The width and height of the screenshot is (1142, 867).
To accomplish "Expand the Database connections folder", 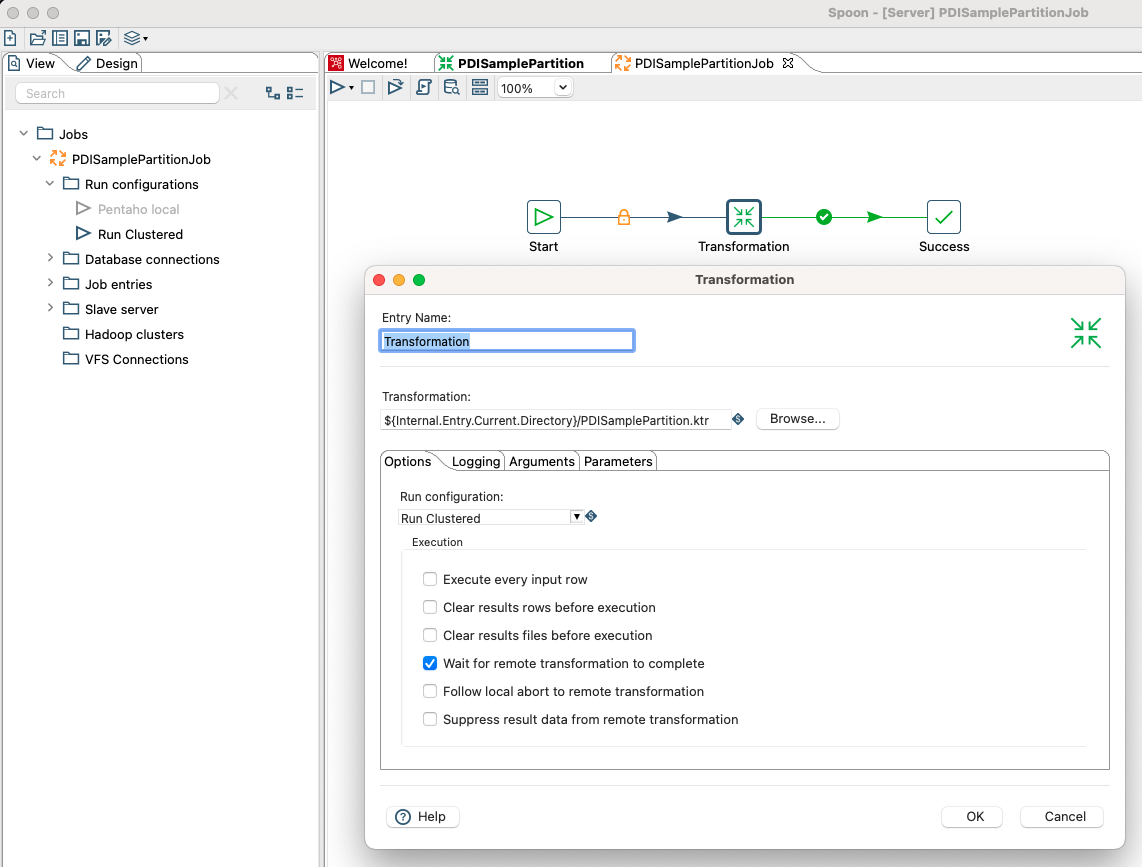I will tap(50, 259).
